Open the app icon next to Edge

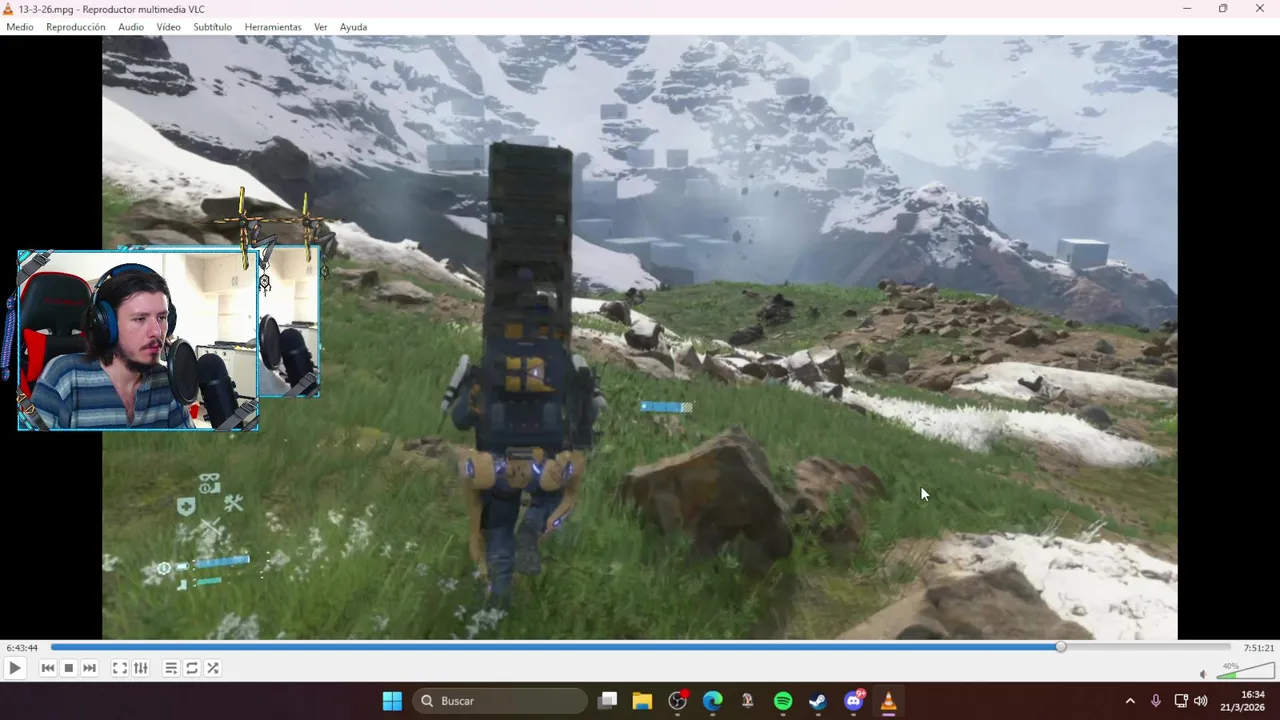(x=747, y=701)
